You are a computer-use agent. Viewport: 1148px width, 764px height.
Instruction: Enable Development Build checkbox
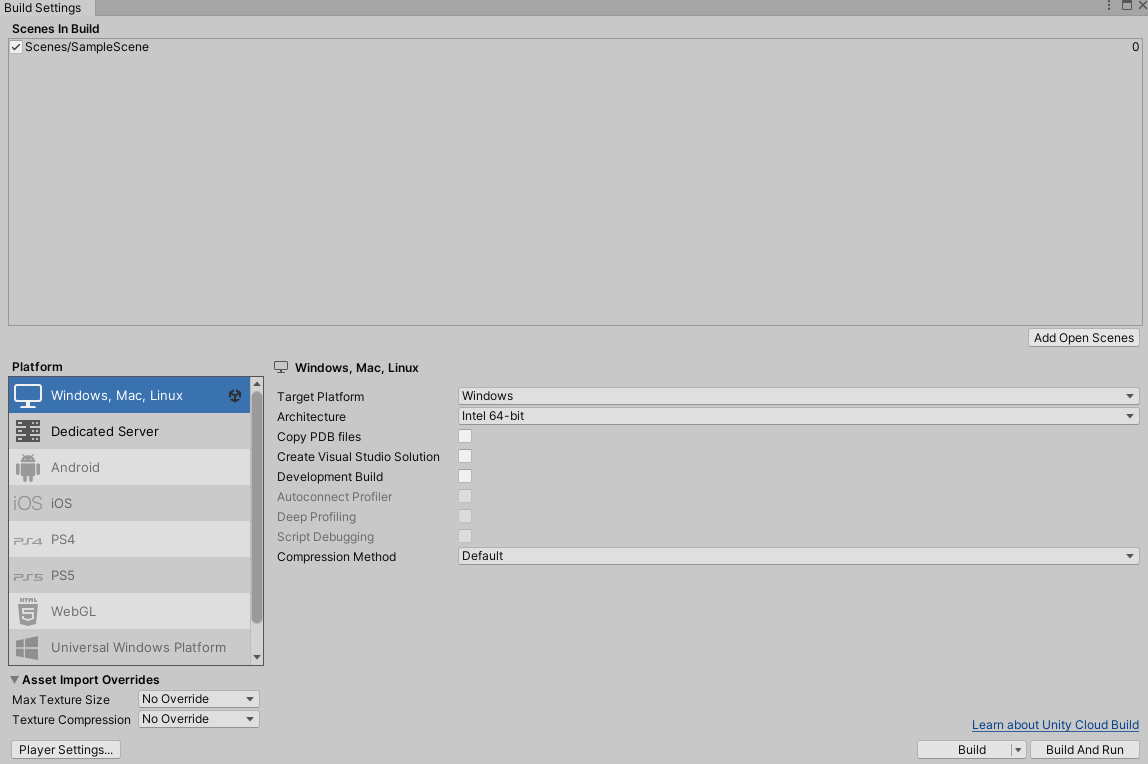465,476
